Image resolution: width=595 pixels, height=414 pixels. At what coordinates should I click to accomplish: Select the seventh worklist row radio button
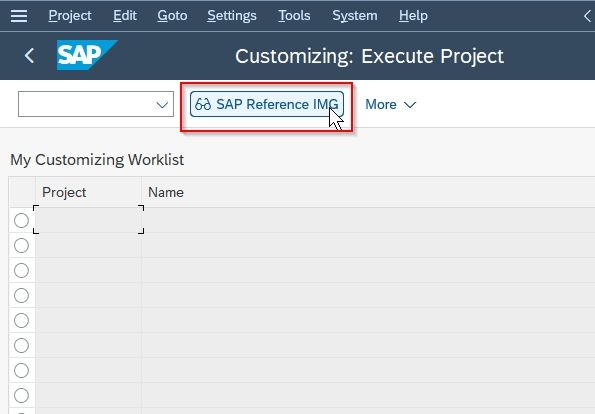tap(21, 371)
